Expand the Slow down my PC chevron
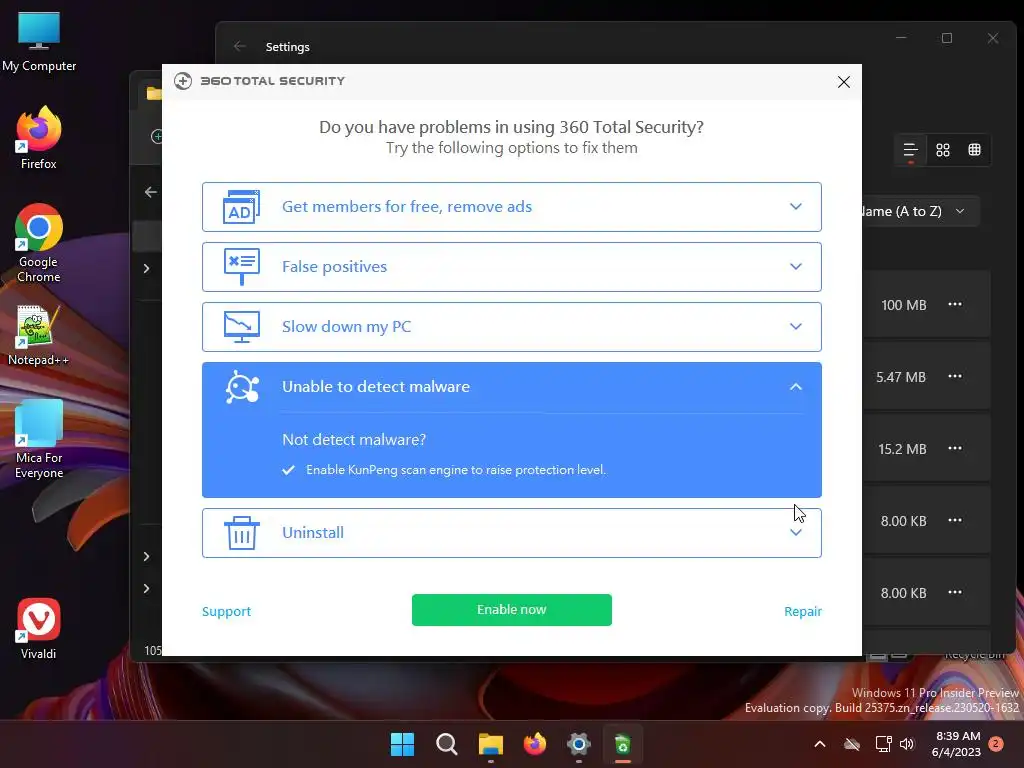The width and height of the screenshot is (1024, 768). [x=795, y=327]
